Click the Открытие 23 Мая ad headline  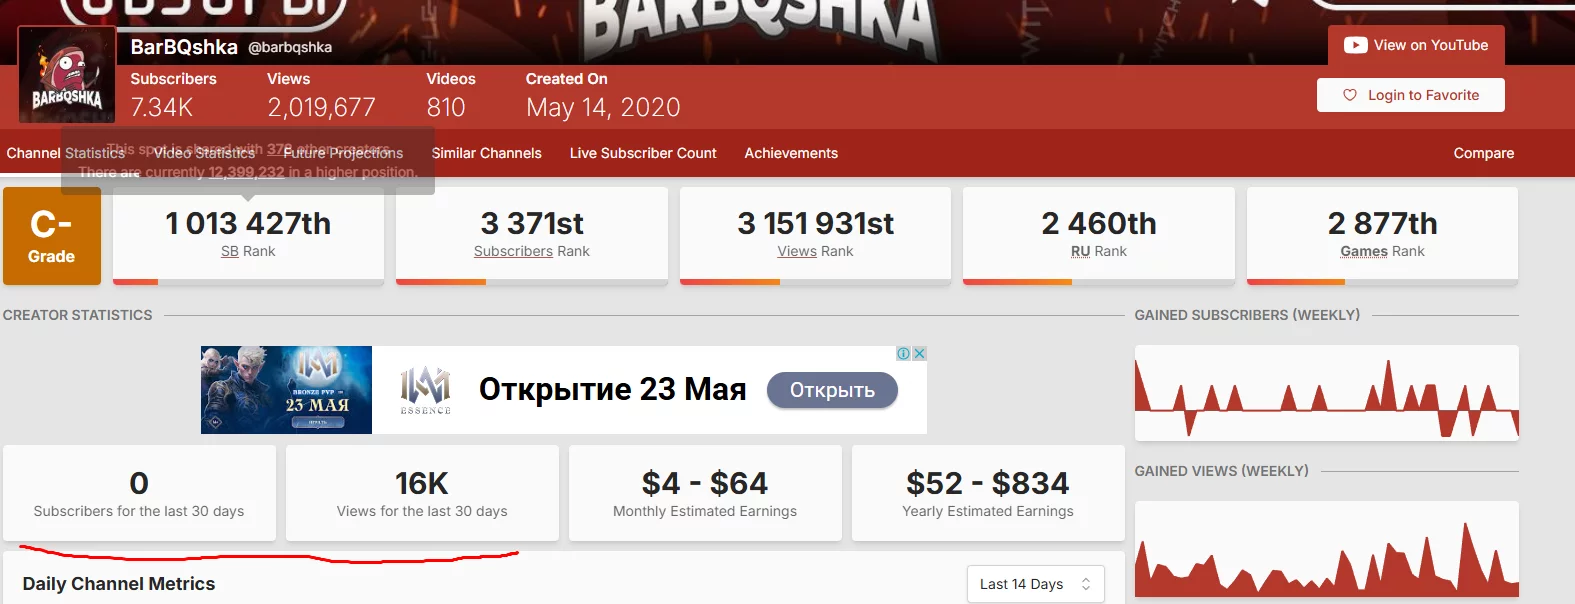coord(613,389)
